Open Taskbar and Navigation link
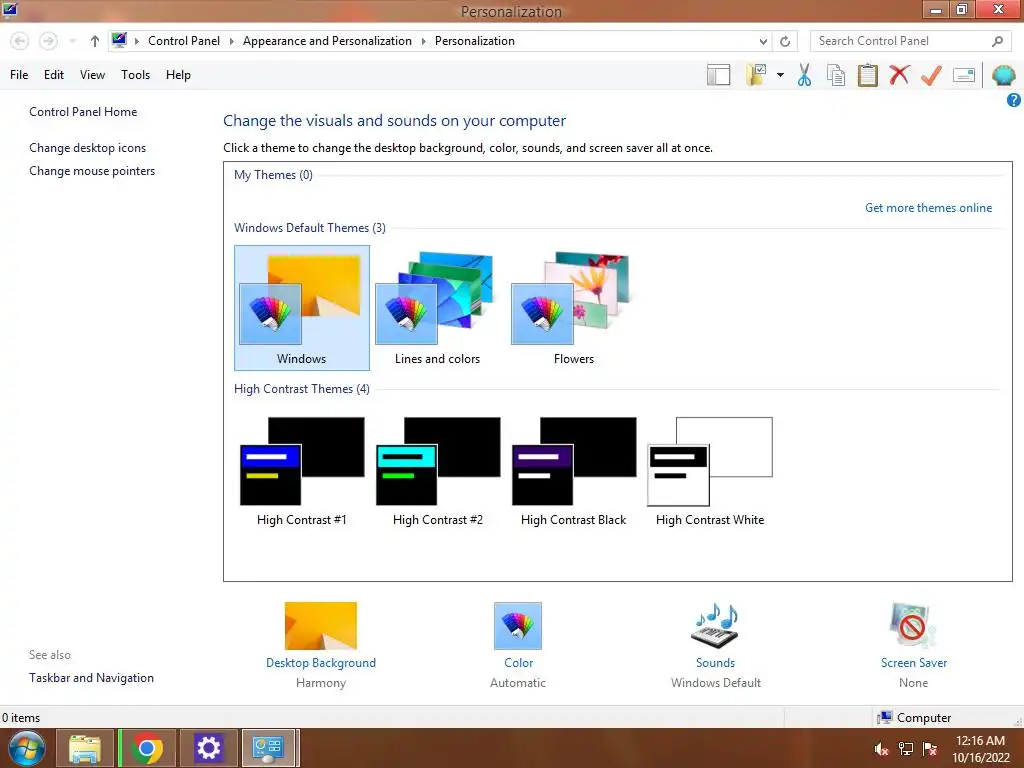This screenshot has height=768, width=1024. pos(91,678)
